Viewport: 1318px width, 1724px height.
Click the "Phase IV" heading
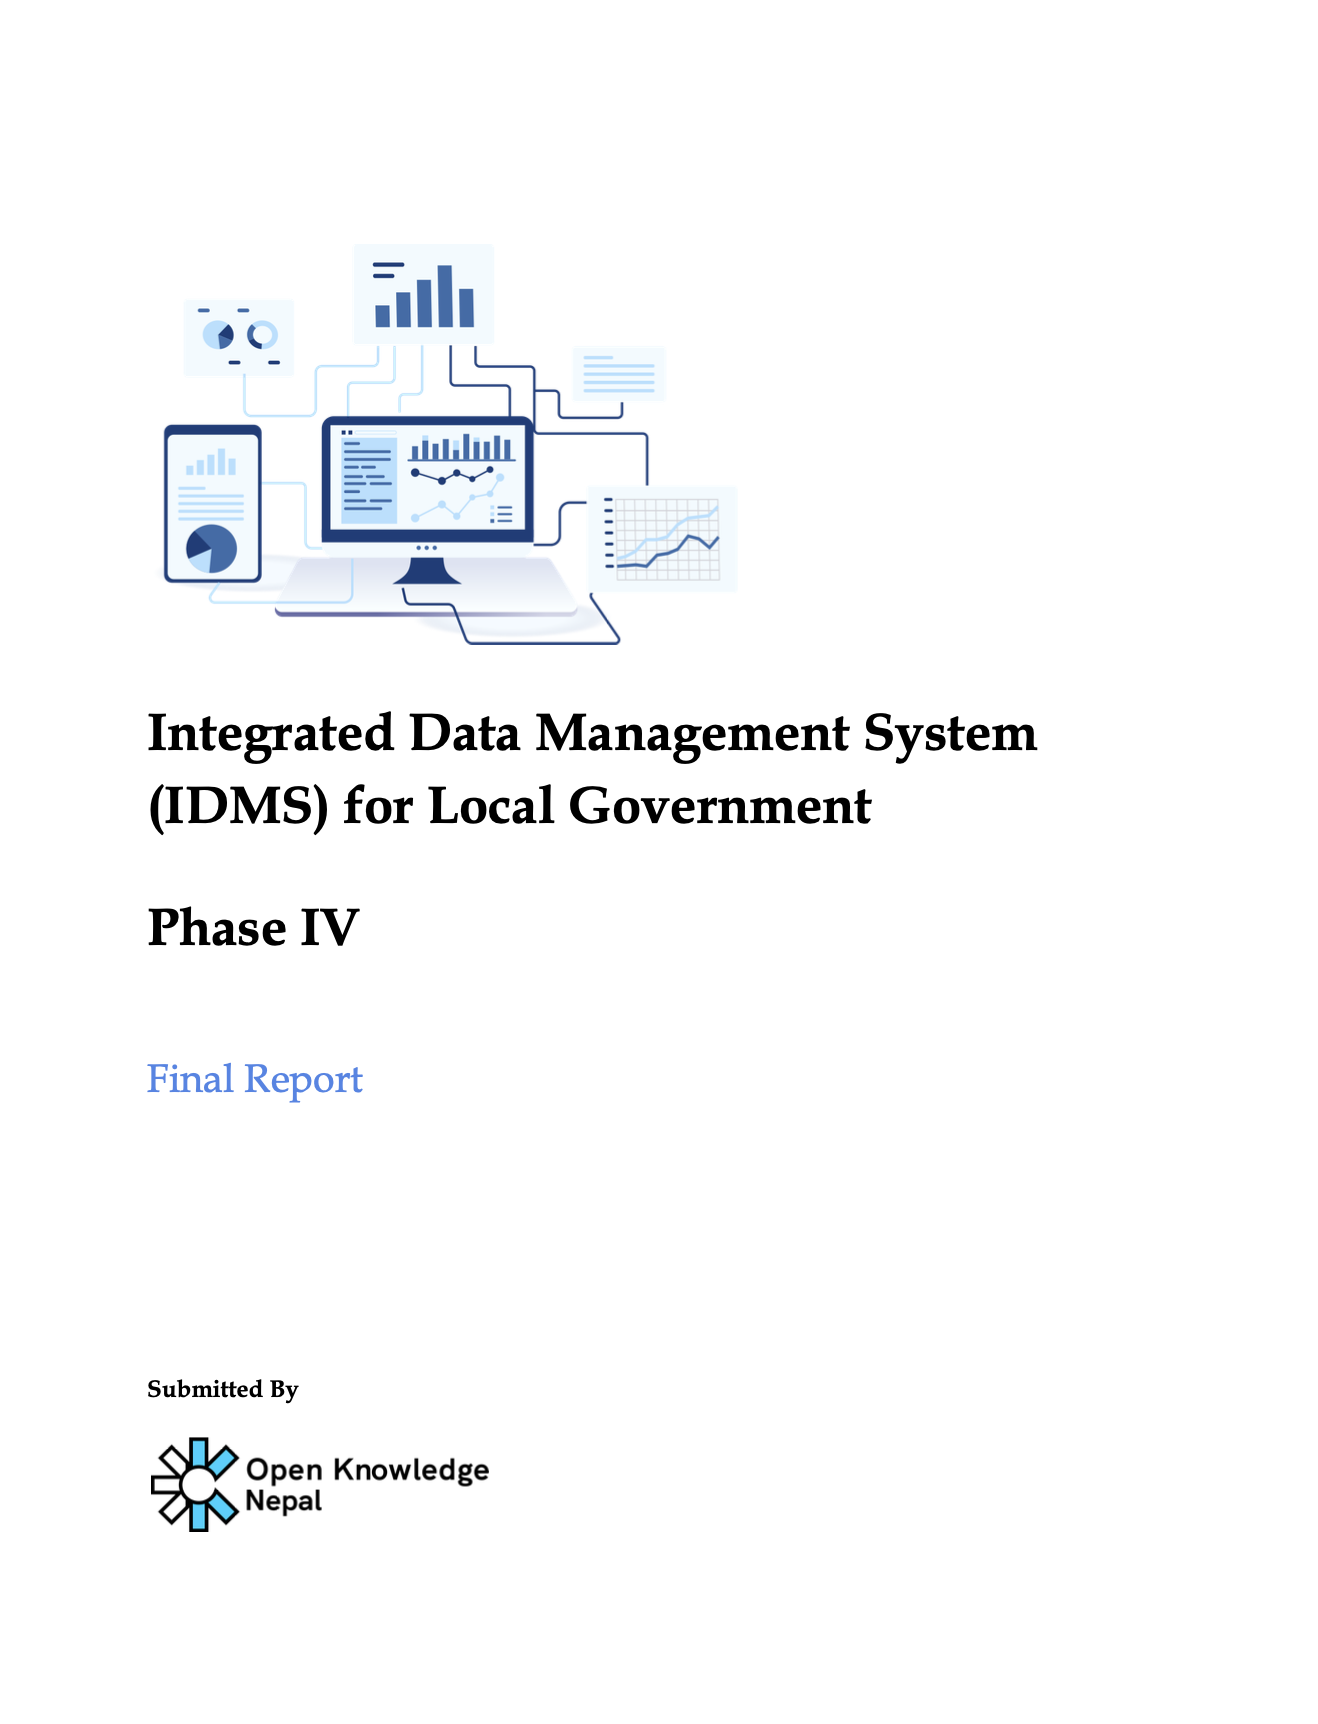point(253,928)
